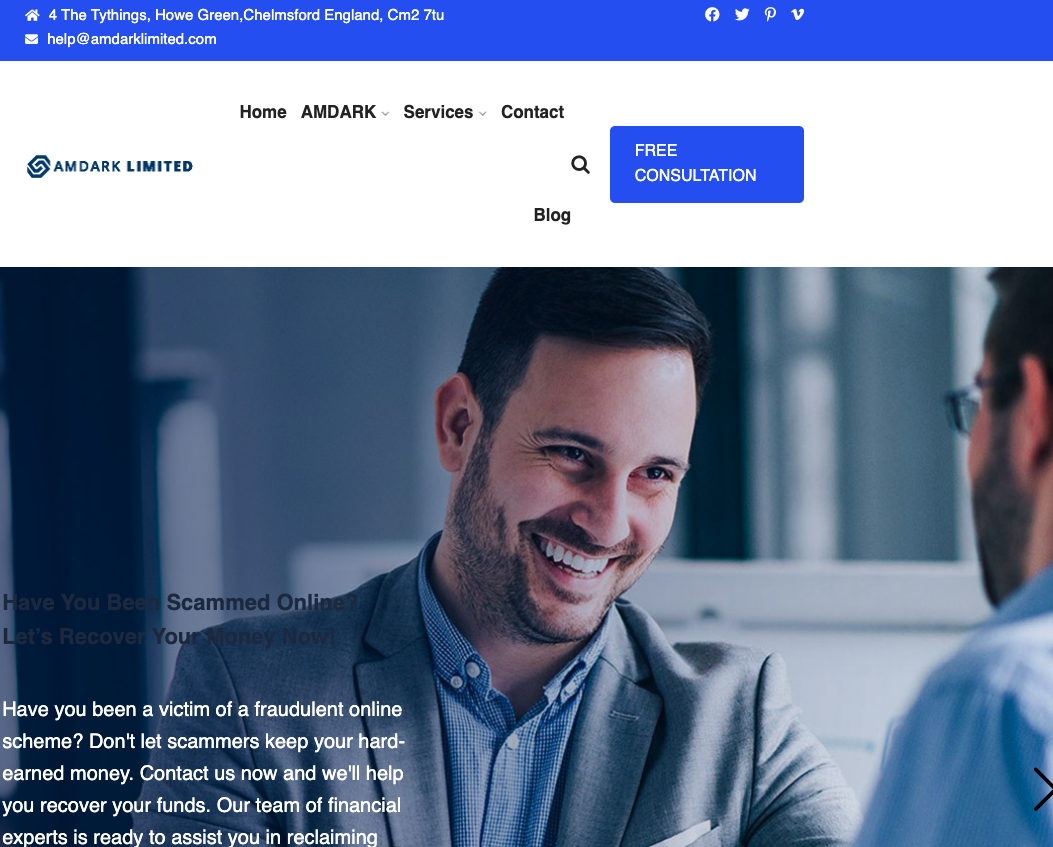Expand the AMDARK menu chevron
The image size is (1053, 847).
pos(385,114)
